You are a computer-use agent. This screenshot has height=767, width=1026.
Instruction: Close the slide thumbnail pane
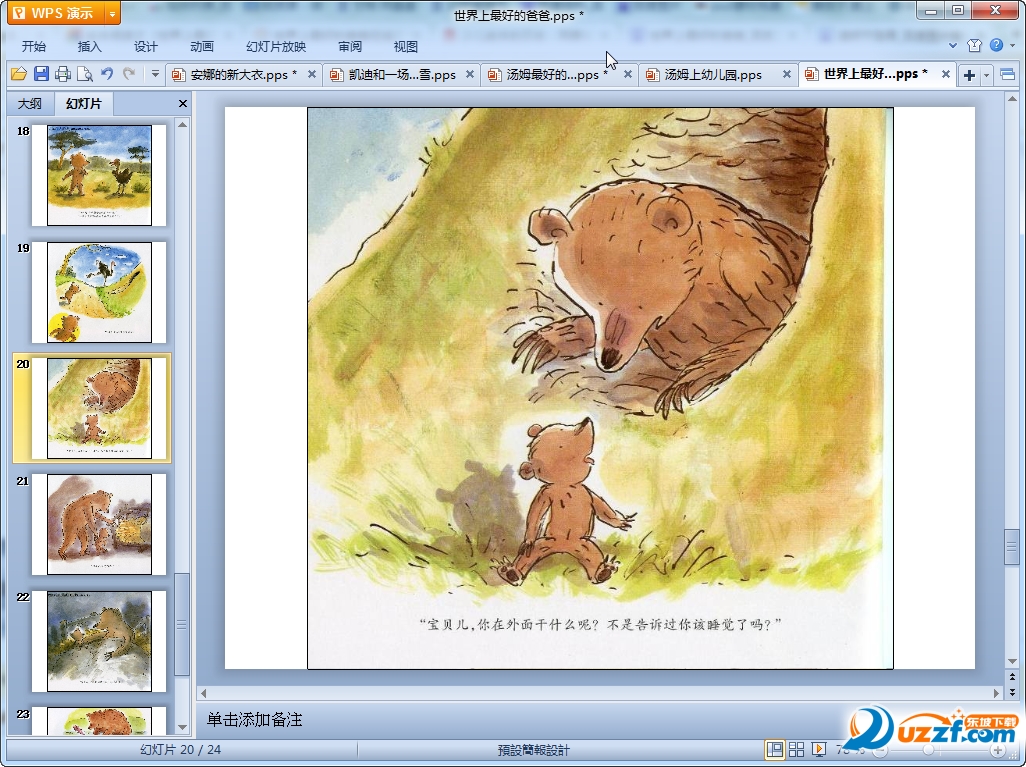point(183,103)
